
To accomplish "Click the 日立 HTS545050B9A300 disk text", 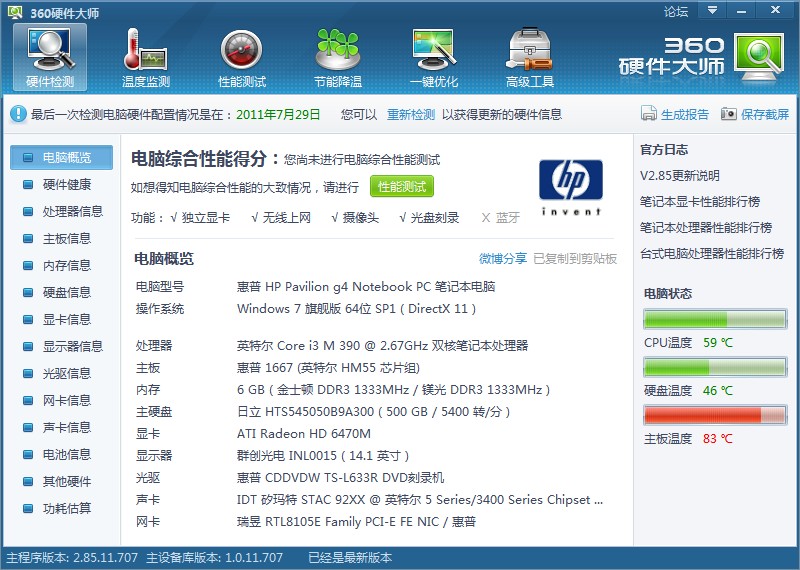I will click(x=373, y=412).
